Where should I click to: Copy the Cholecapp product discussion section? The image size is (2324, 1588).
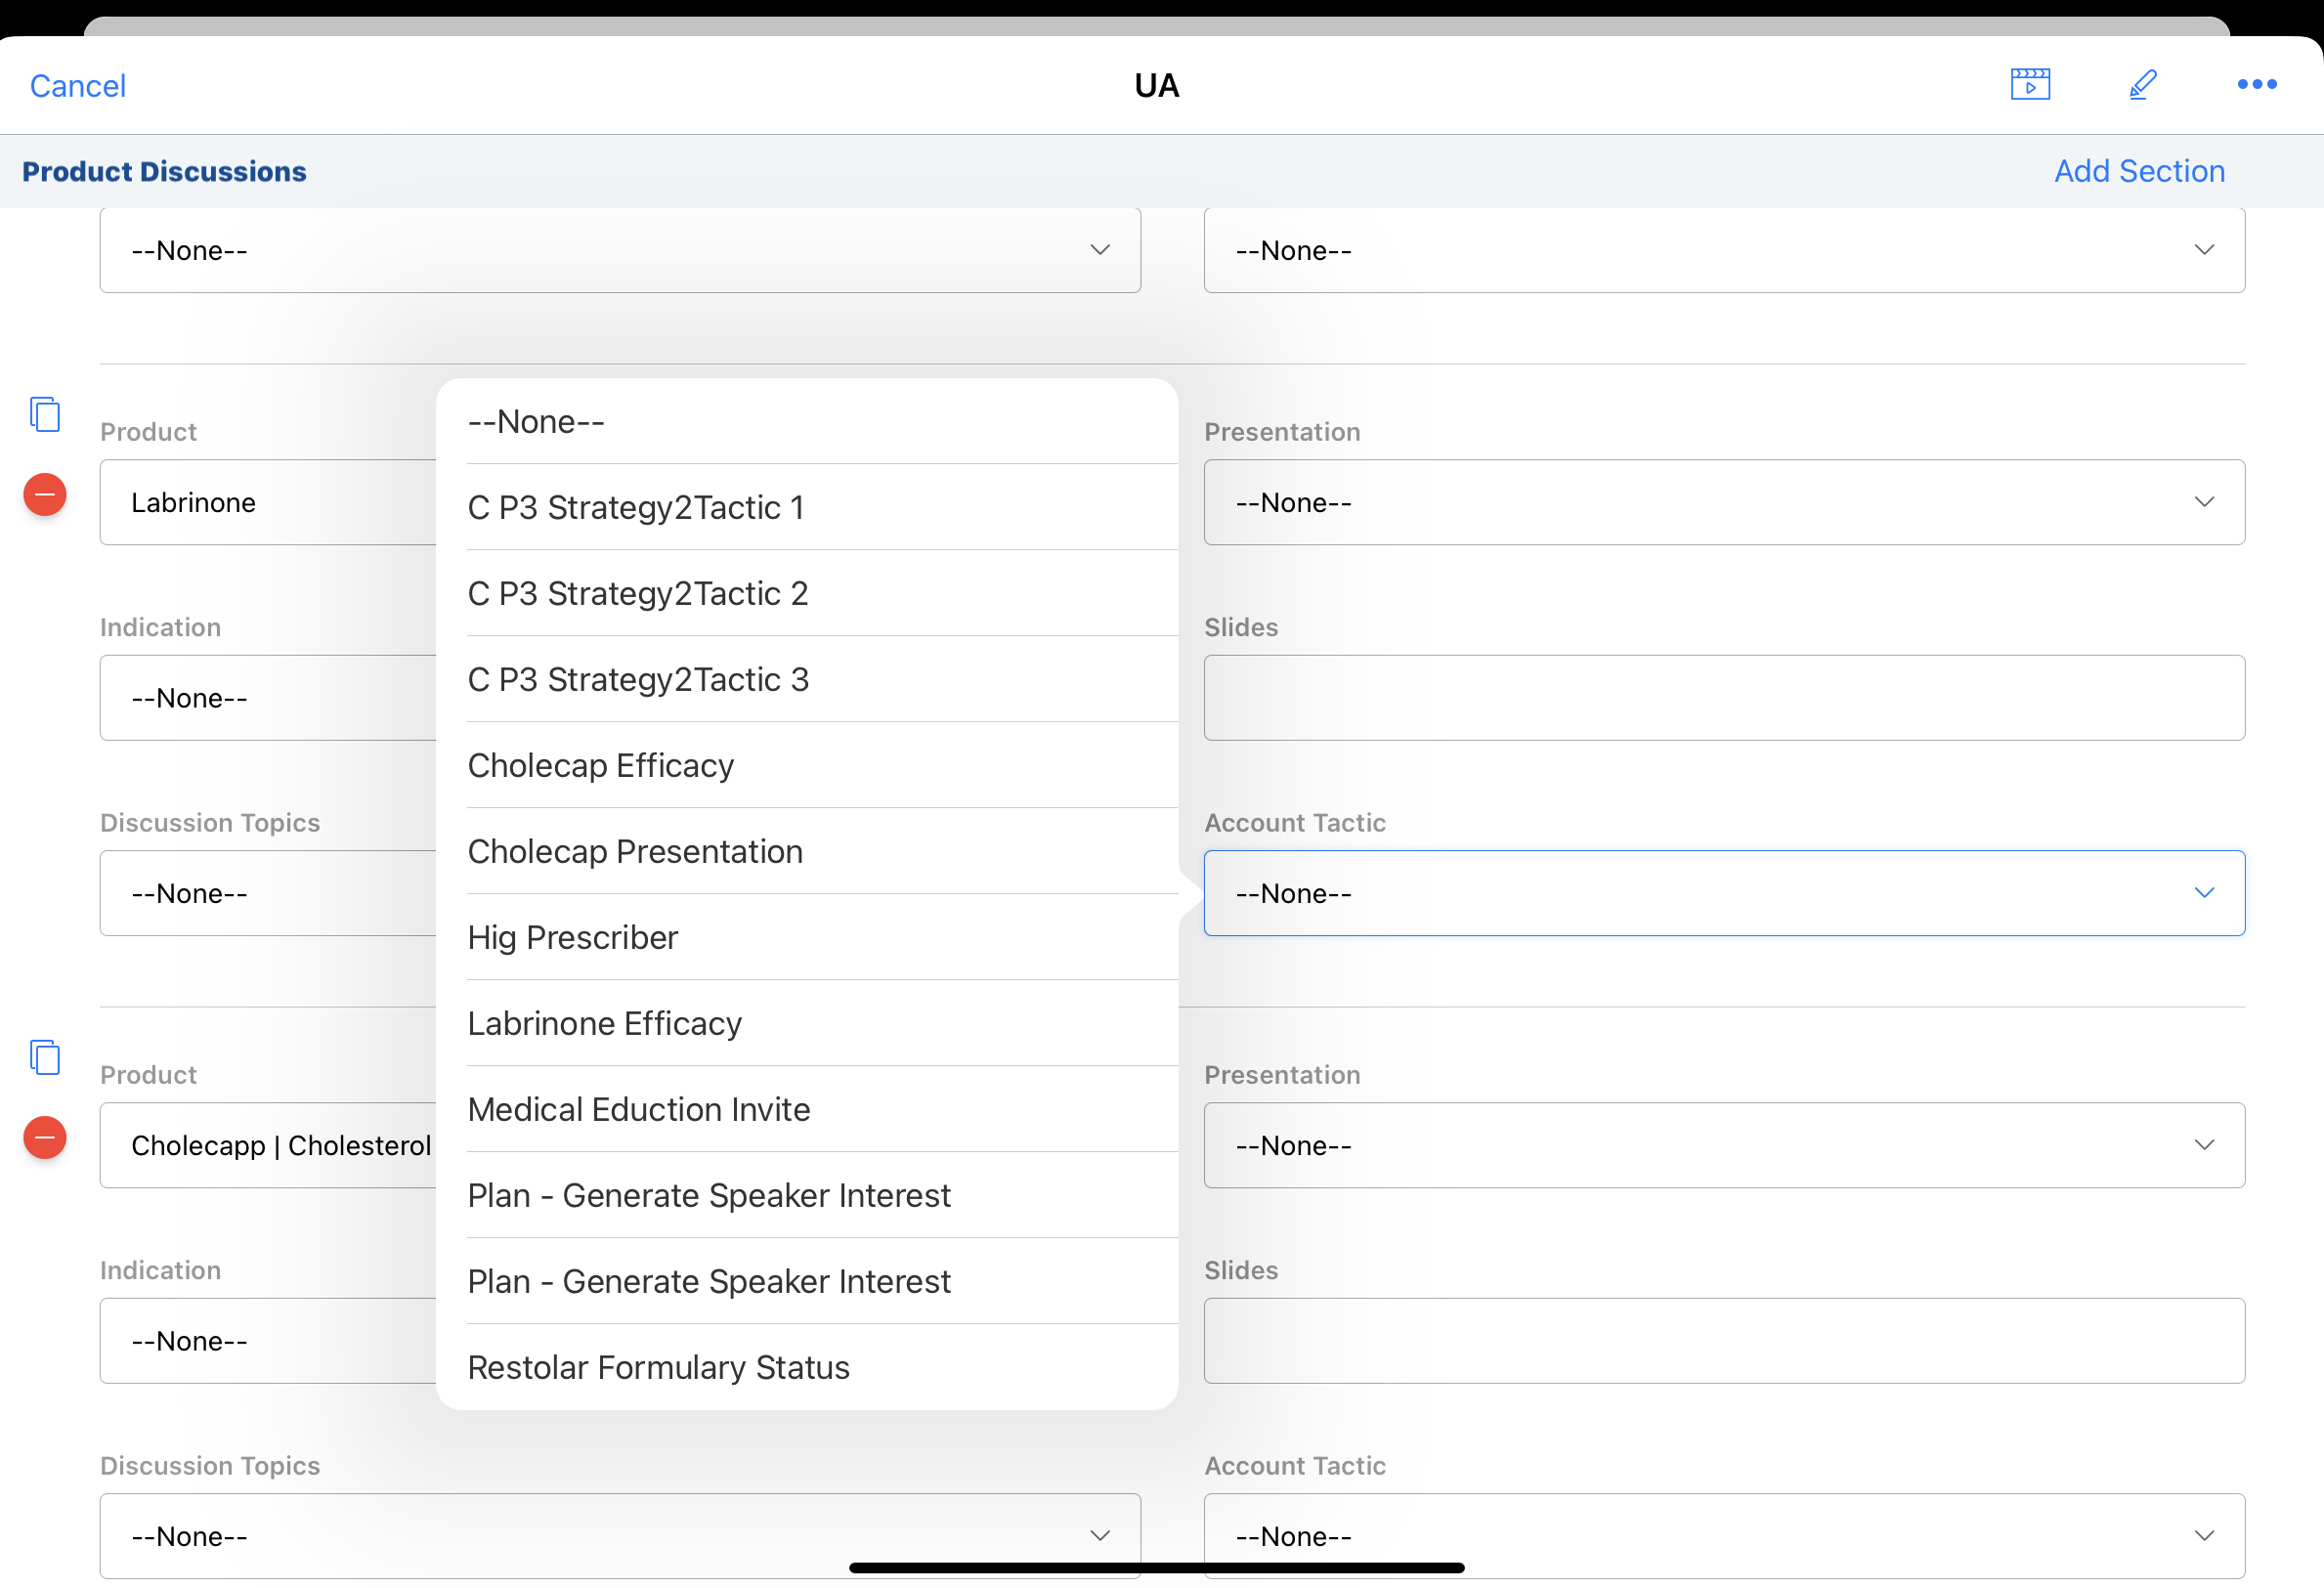(45, 1057)
